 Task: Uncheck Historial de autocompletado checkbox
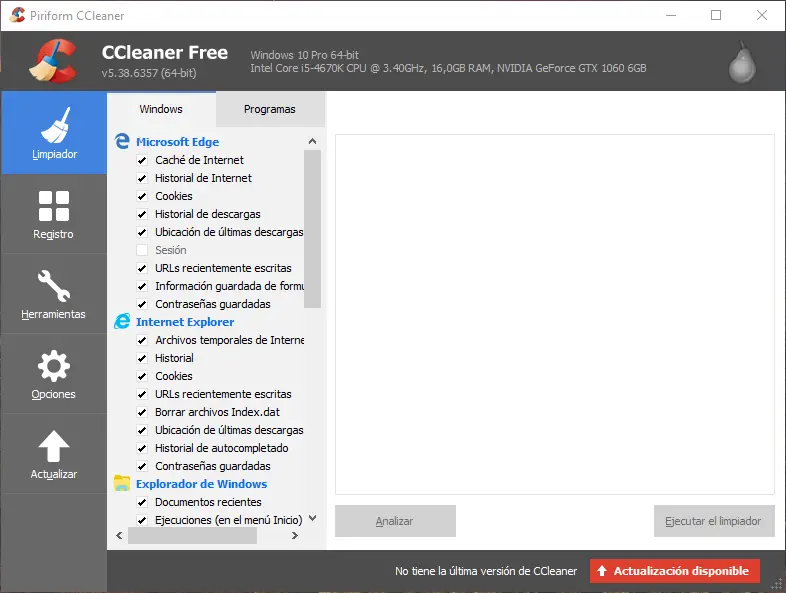click(142, 448)
